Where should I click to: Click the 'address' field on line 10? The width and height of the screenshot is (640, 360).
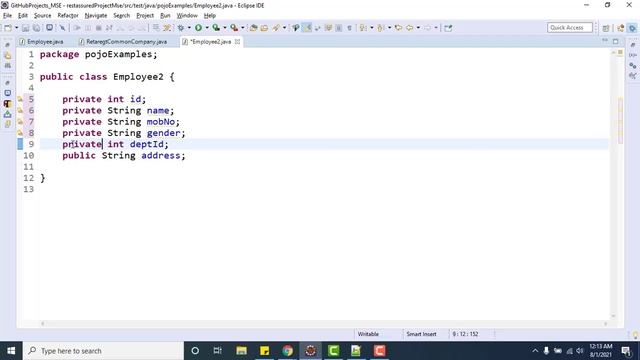click(161, 156)
